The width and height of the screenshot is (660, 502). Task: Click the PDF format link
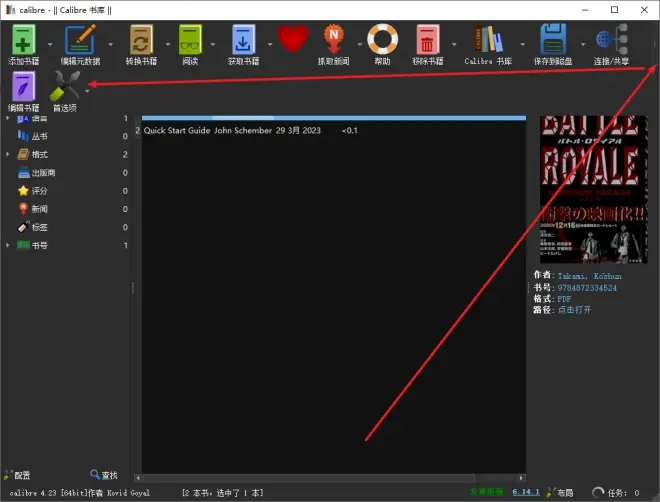pos(564,299)
